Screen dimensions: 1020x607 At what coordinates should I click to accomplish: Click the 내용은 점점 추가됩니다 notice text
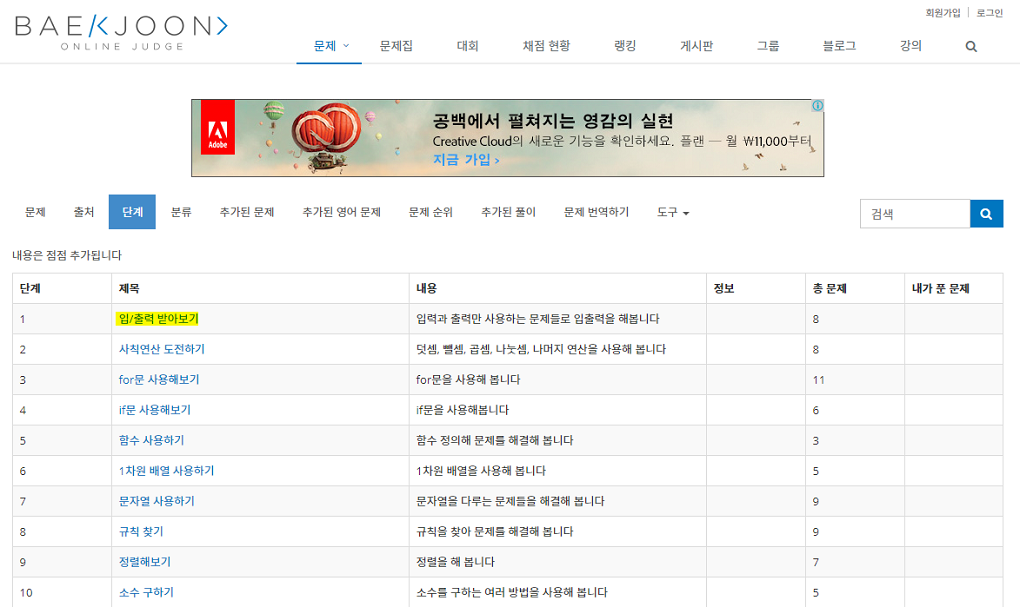(x=66, y=255)
